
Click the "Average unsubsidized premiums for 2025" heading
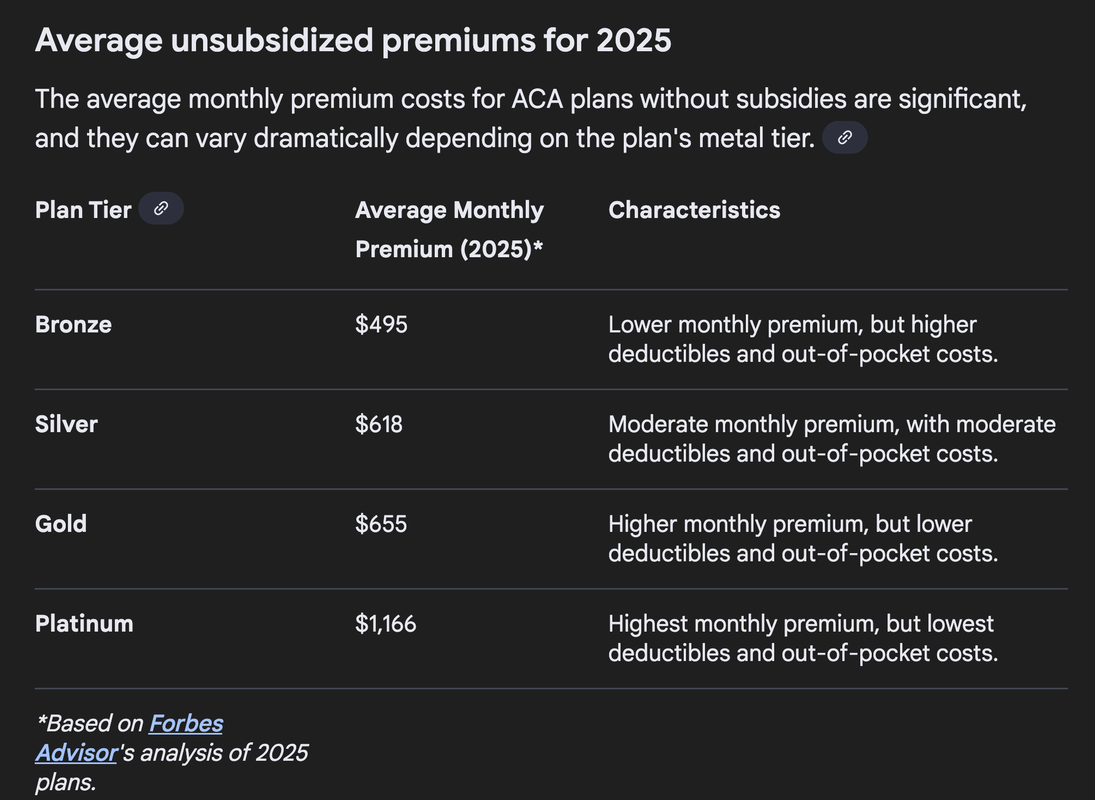353,41
